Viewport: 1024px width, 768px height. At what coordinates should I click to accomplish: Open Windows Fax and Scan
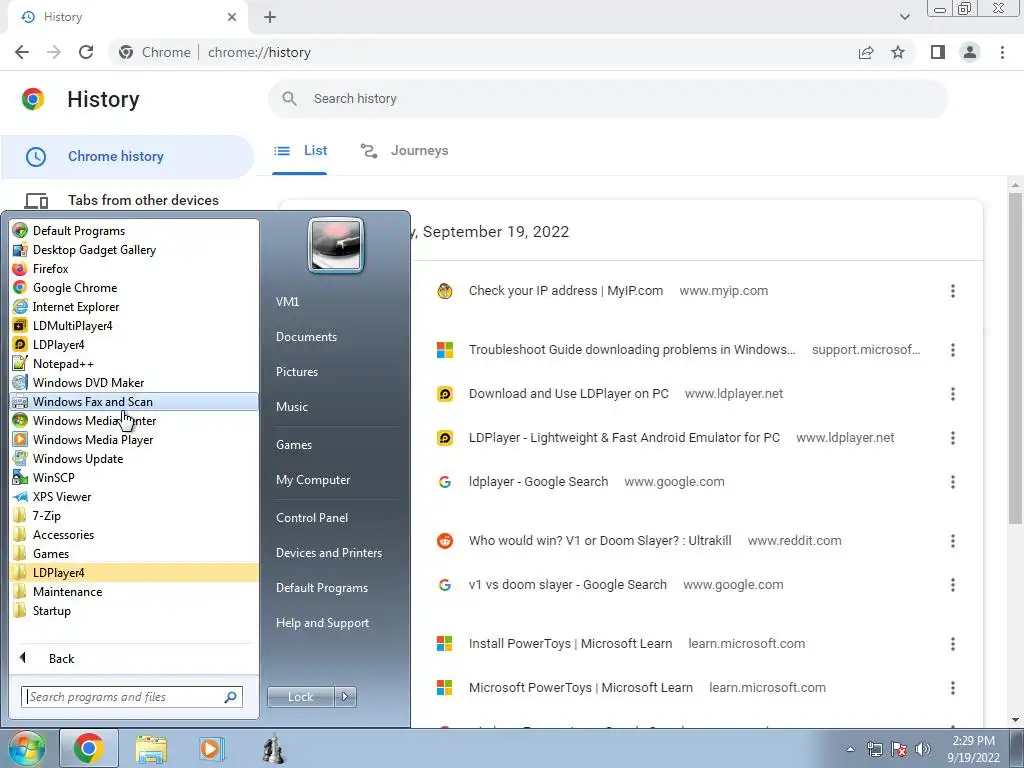click(134, 402)
